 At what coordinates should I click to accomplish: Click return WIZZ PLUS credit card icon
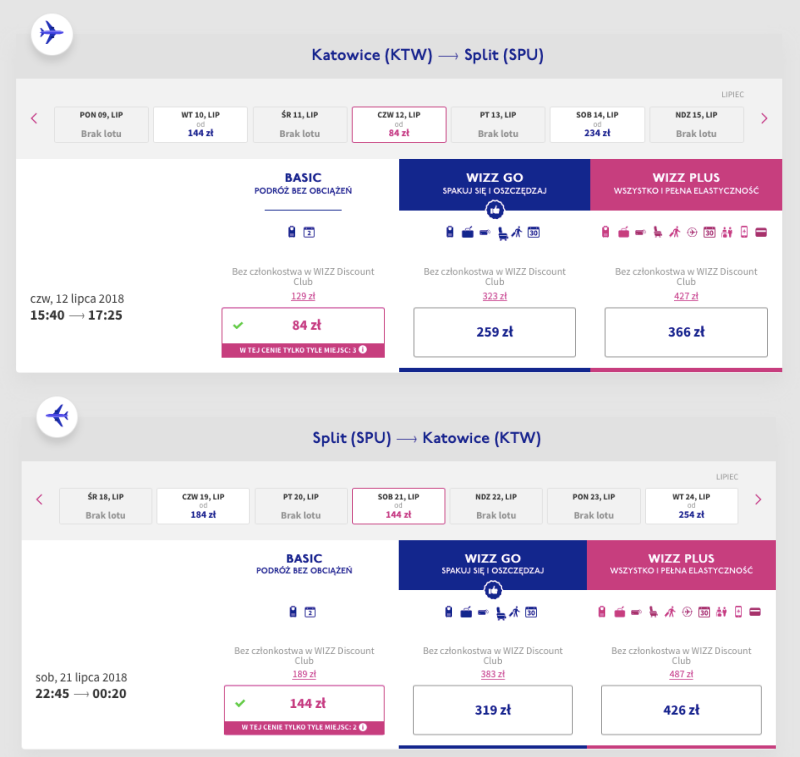click(755, 612)
